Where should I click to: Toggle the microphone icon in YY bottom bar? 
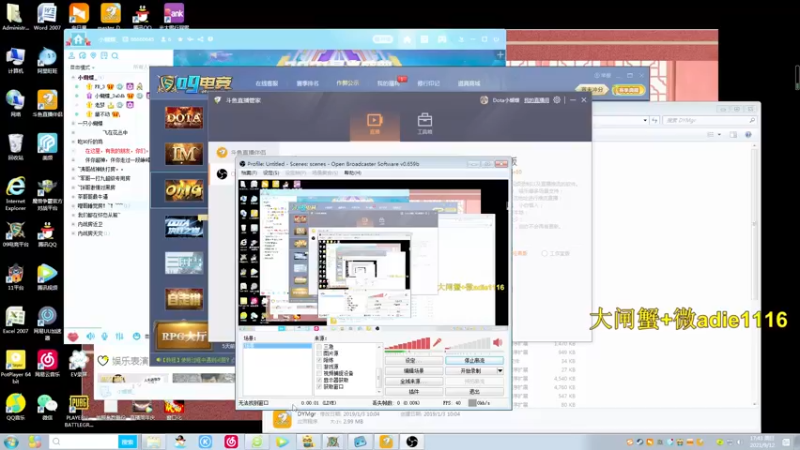click(x=105, y=336)
